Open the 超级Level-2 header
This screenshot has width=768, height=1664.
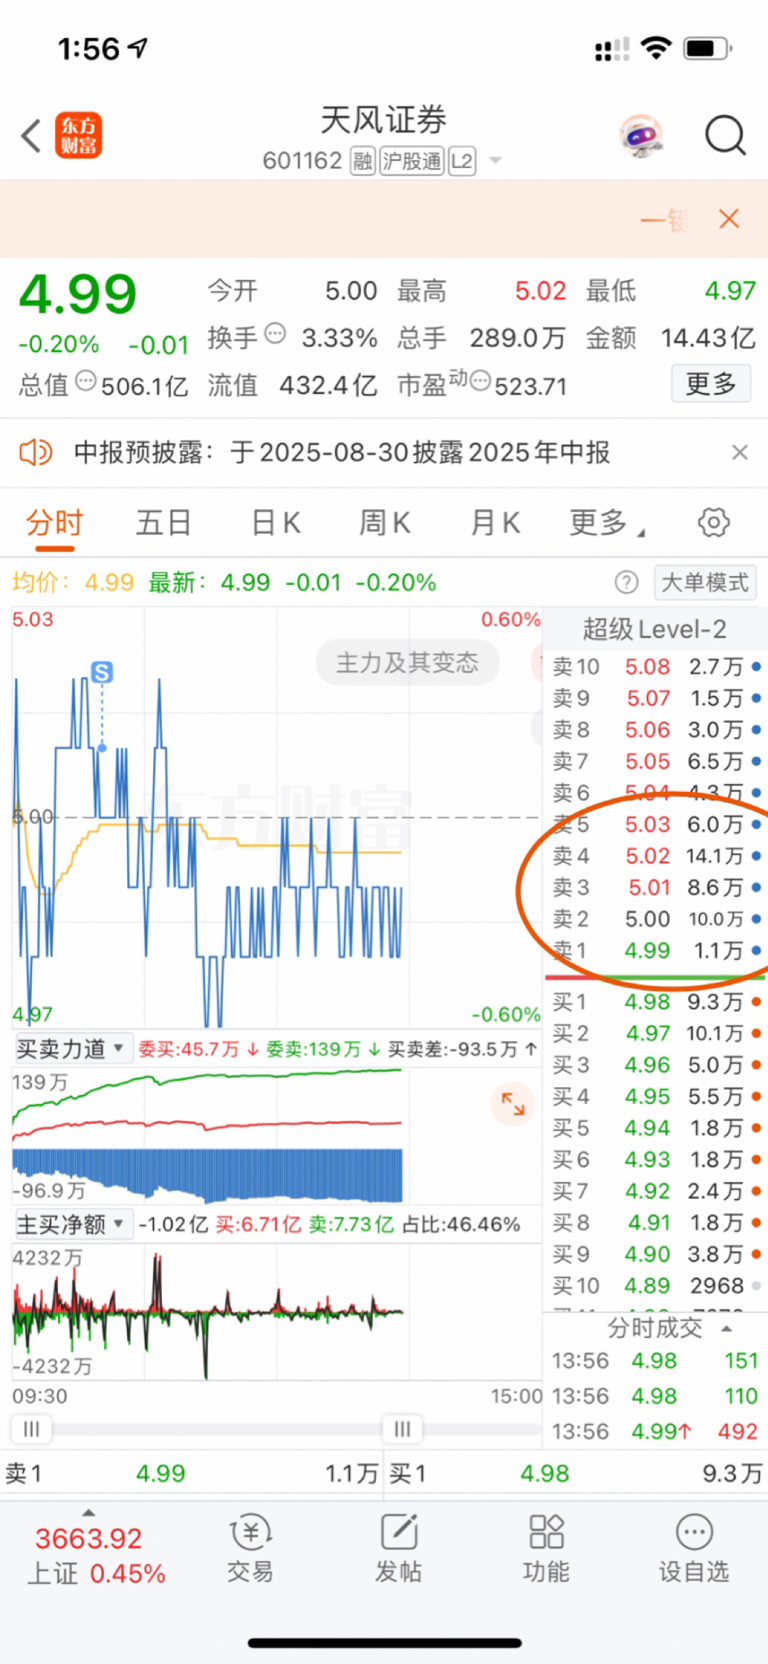tap(655, 629)
